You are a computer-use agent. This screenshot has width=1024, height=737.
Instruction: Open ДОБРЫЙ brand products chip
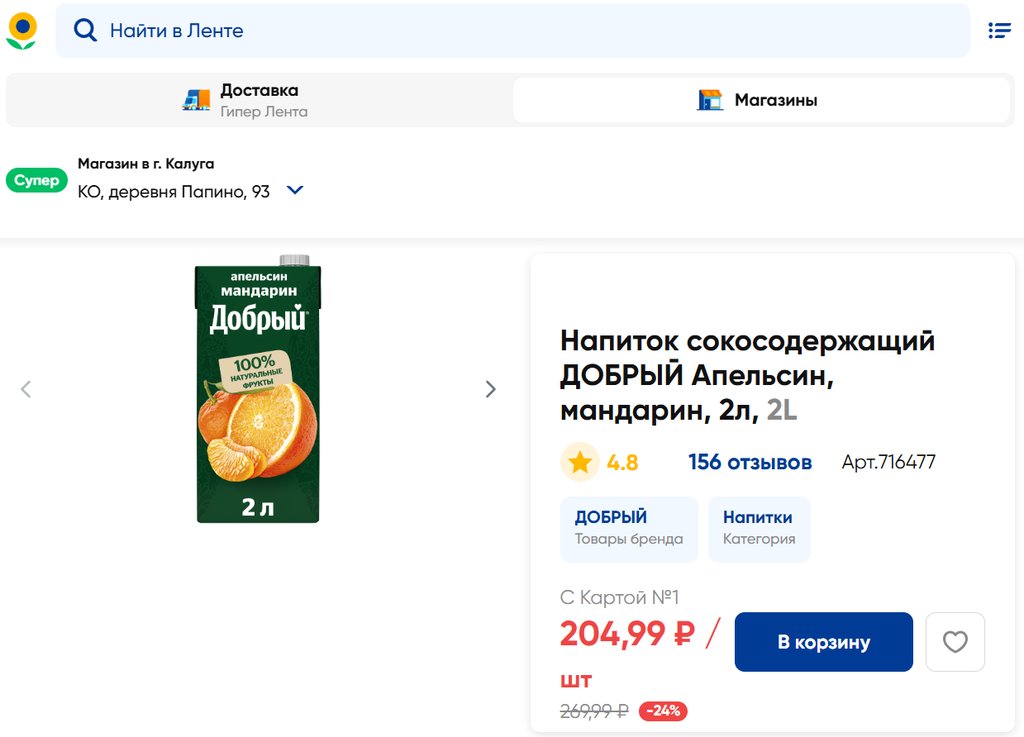click(x=628, y=528)
